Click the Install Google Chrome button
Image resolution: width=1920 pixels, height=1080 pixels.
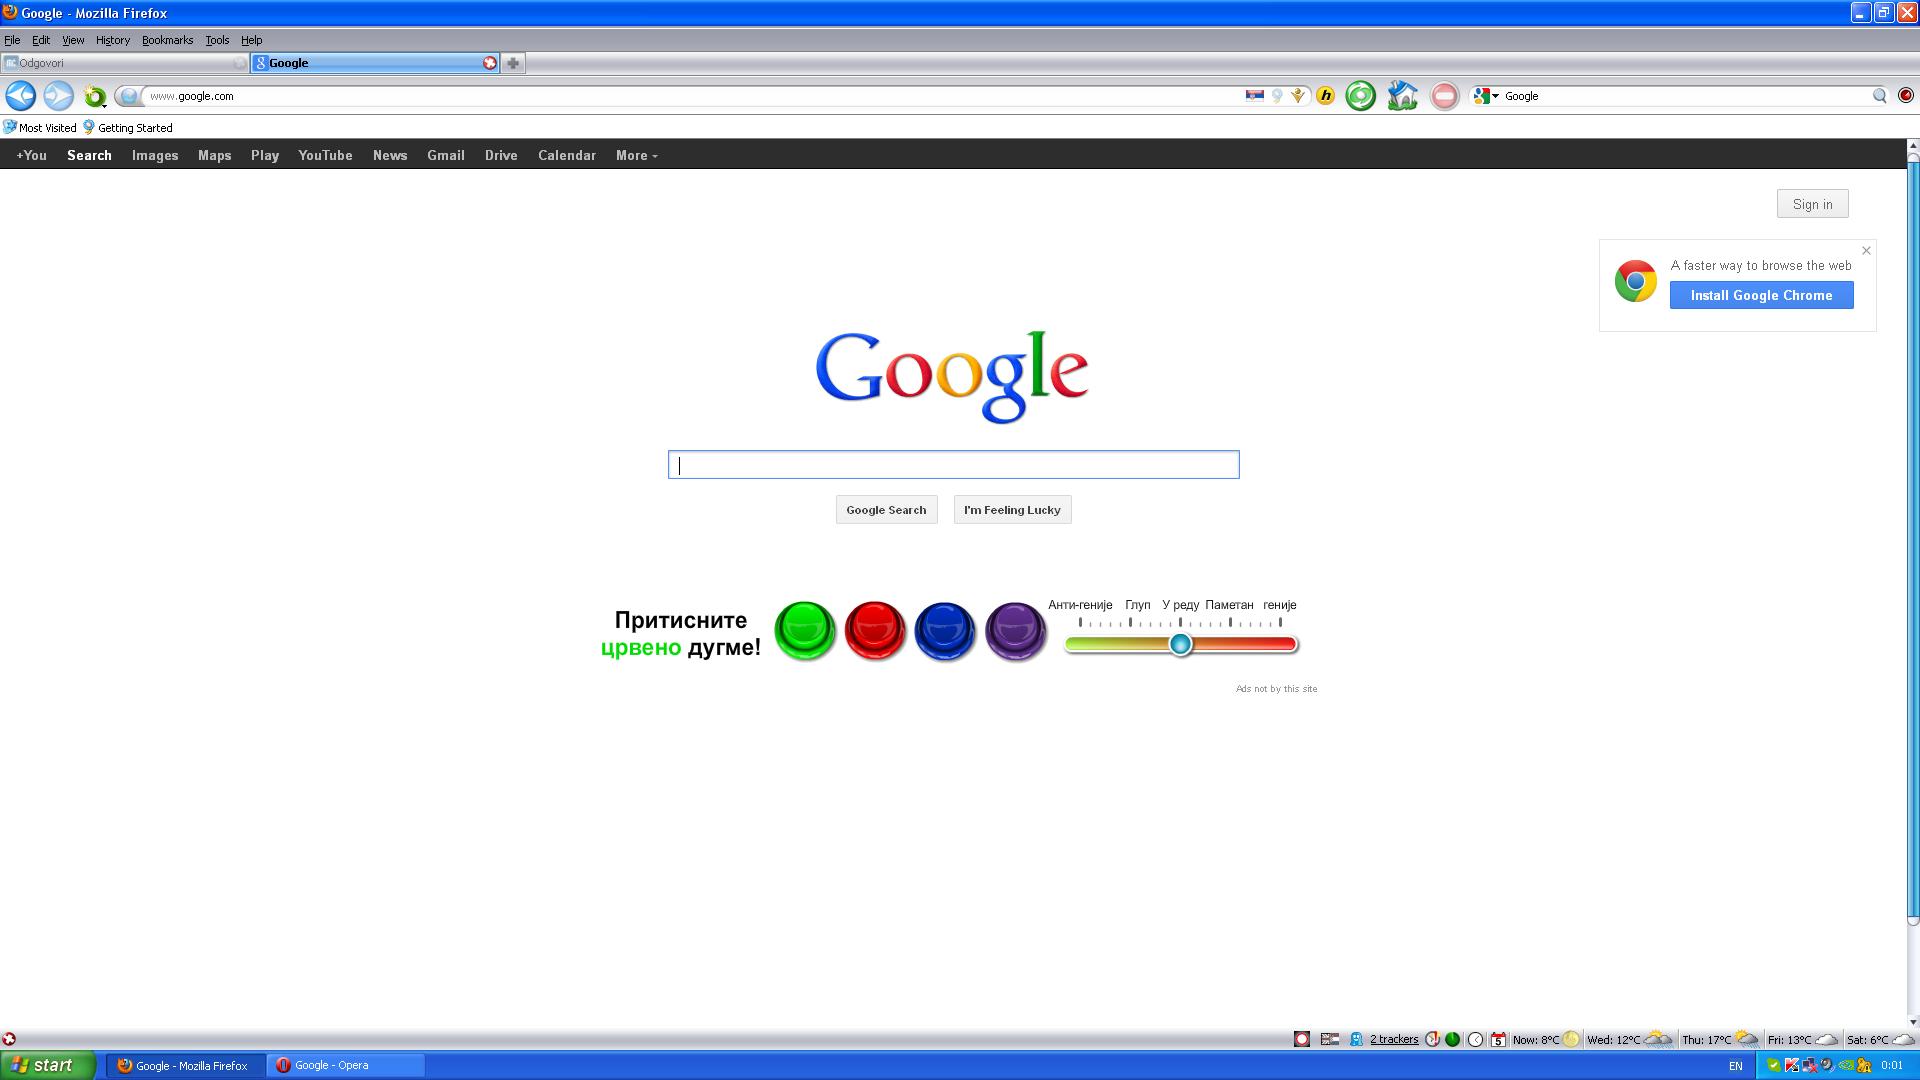[1761, 295]
